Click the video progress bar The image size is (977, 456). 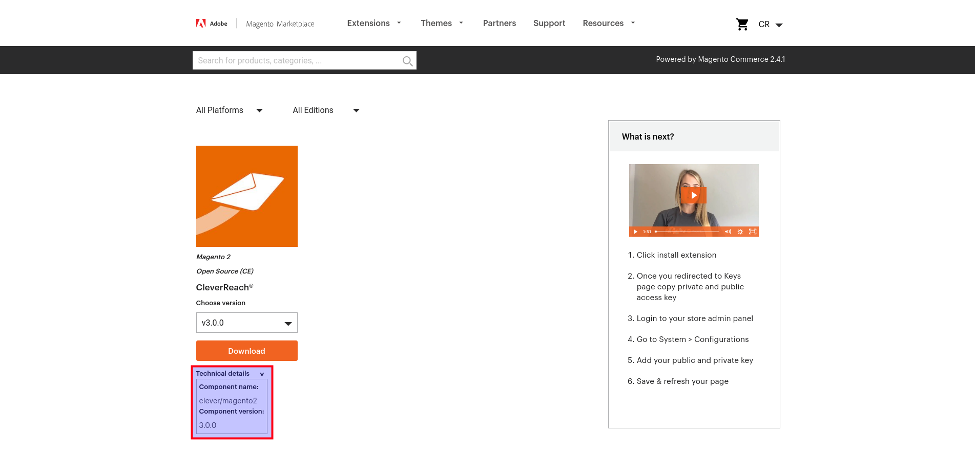tap(685, 231)
